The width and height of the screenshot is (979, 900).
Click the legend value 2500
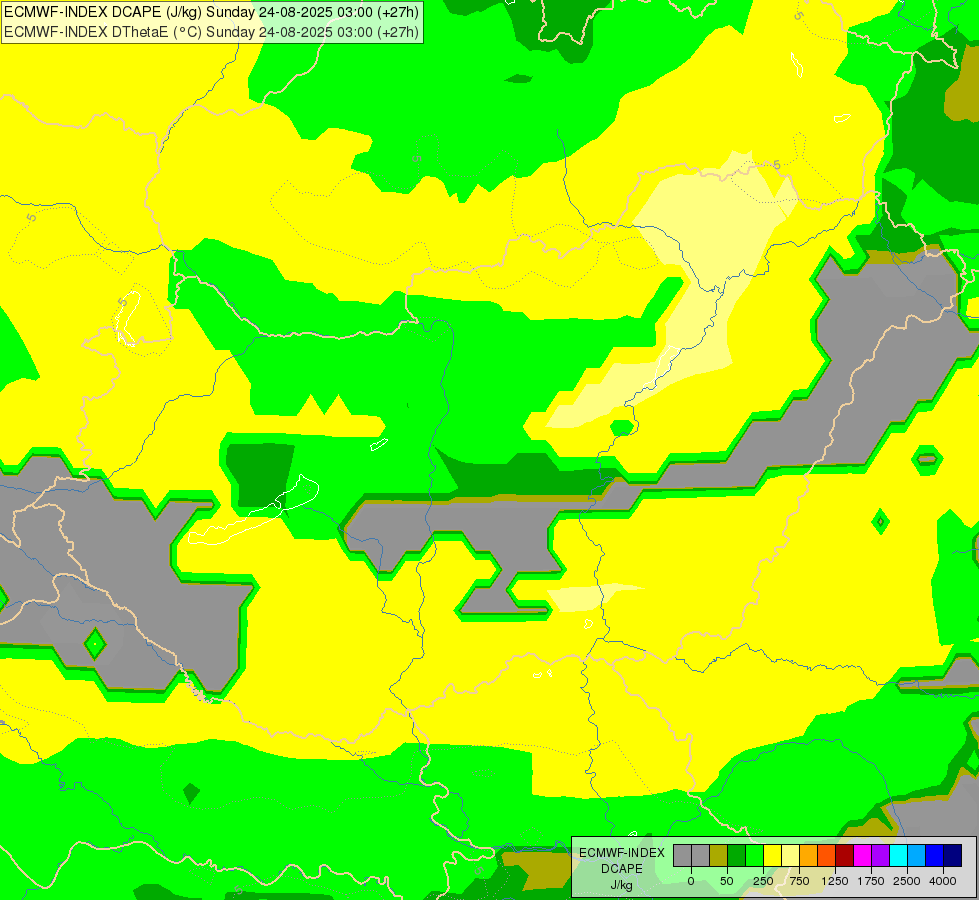907,881
